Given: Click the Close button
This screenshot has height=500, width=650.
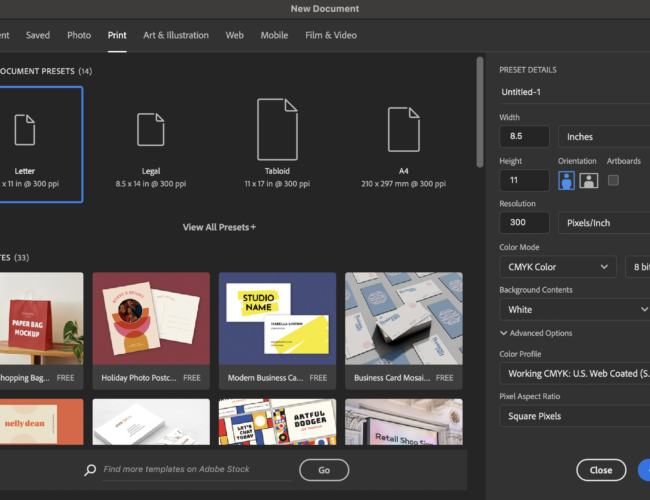Looking at the screenshot, I should [601, 469].
